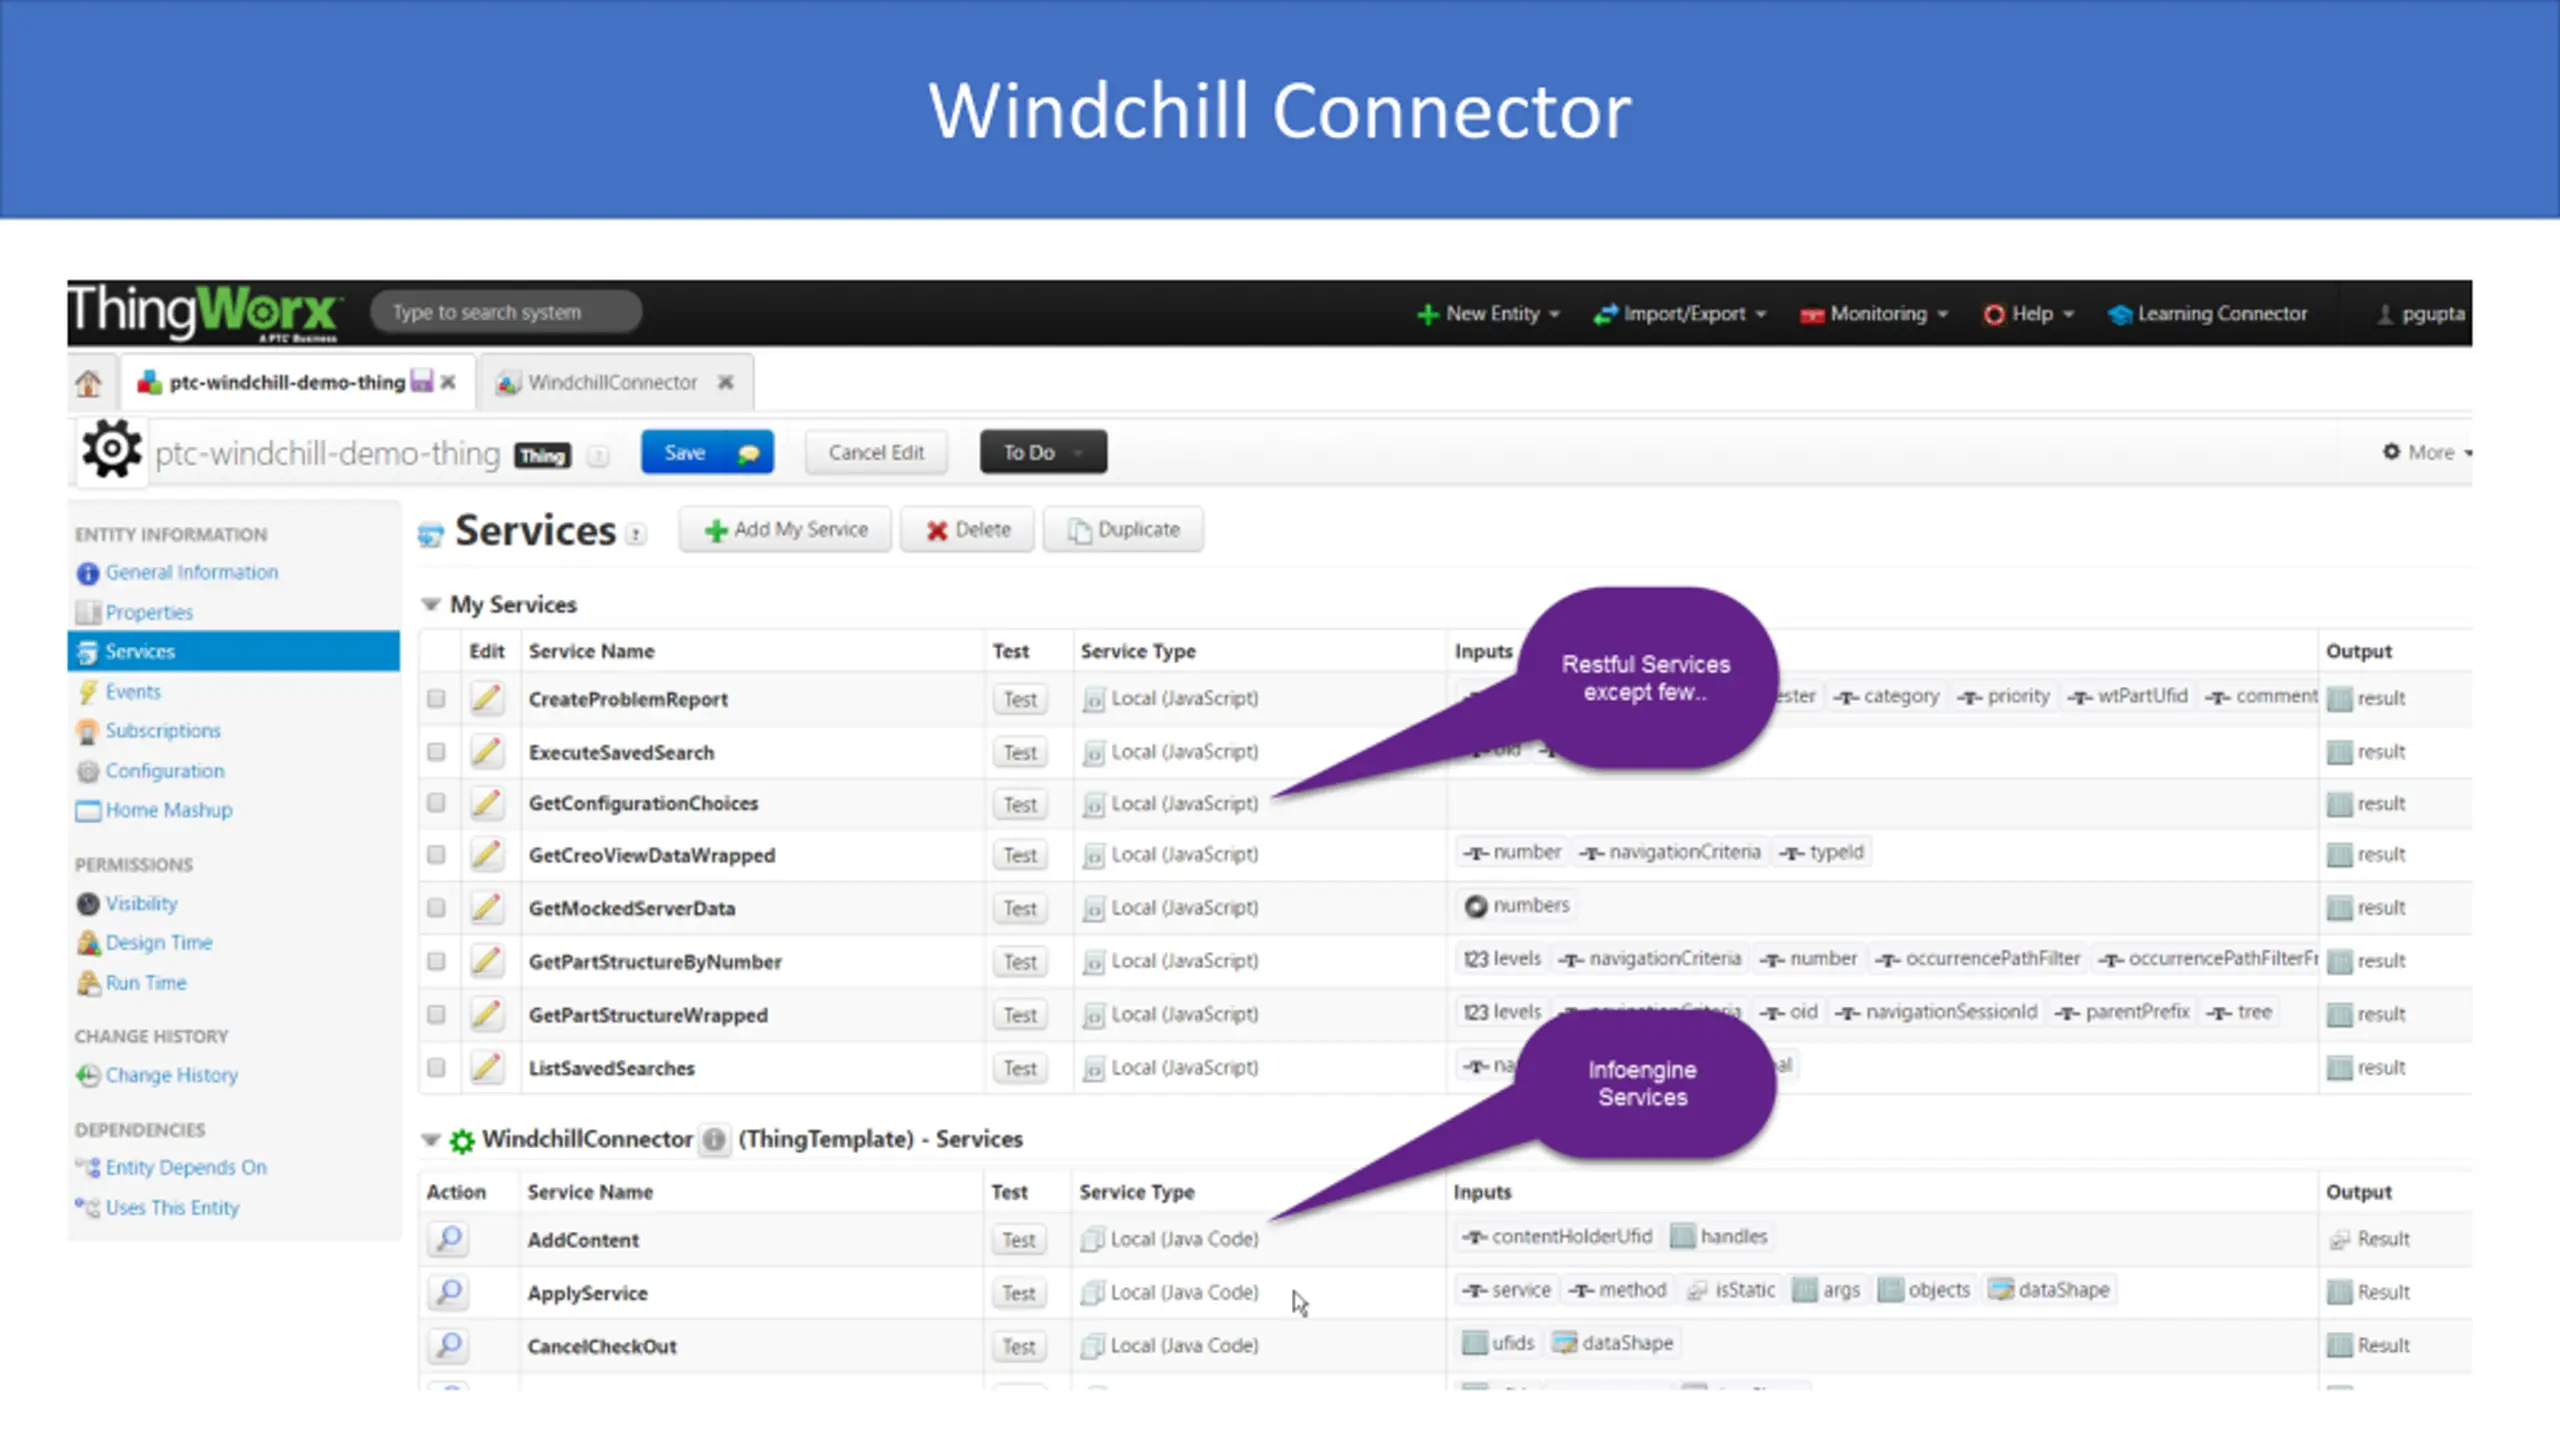Click the pgupta user icon
2560x1440 pixels.
2385,314
